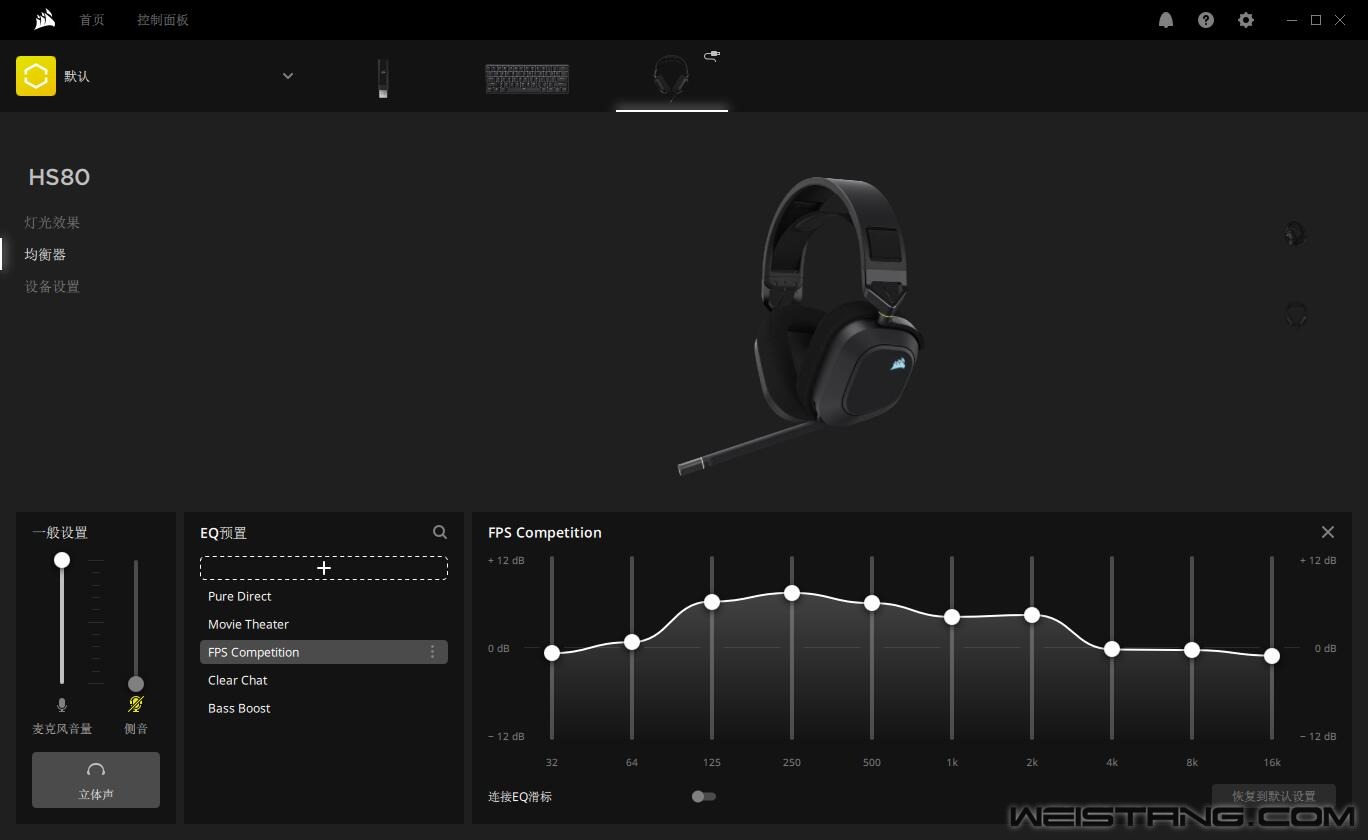Click the sidetone slider handle
1368x840 pixels.
(x=136, y=684)
